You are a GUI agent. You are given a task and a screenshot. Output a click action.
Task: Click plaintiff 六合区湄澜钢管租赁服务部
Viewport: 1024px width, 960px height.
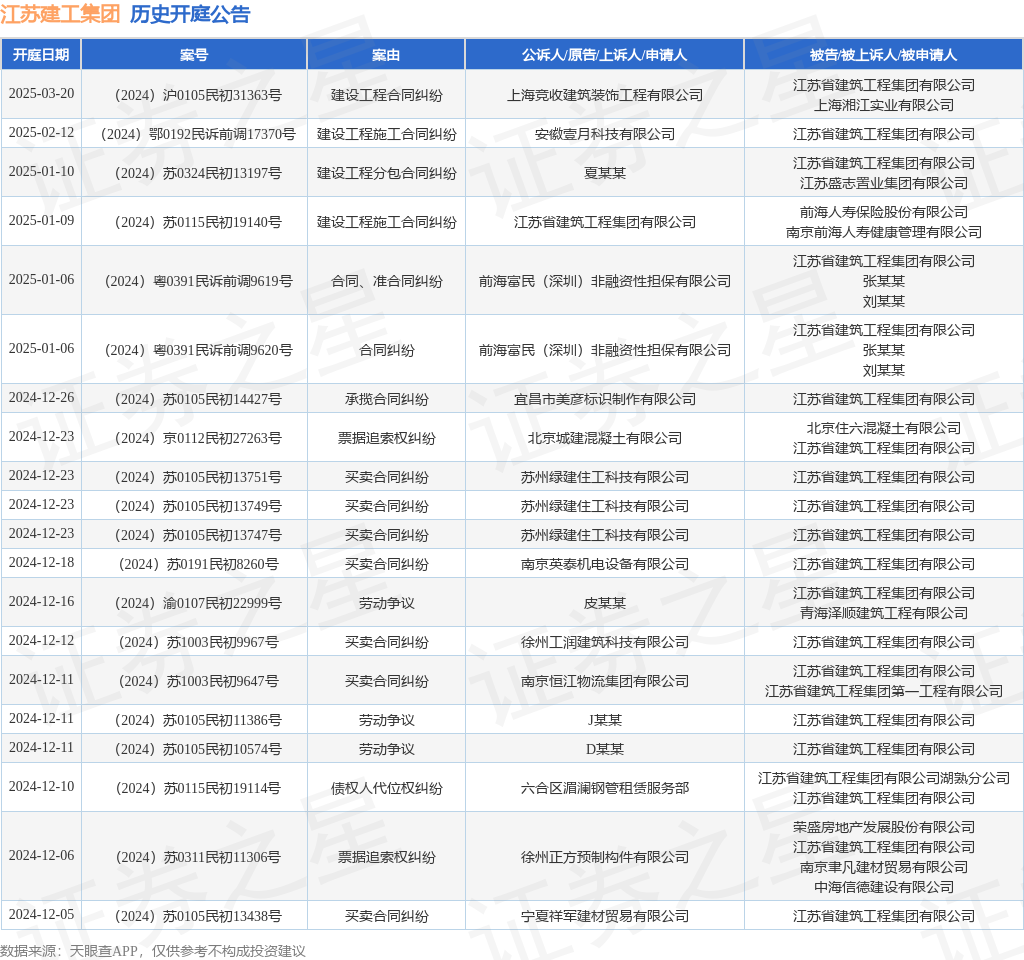[605, 788]
